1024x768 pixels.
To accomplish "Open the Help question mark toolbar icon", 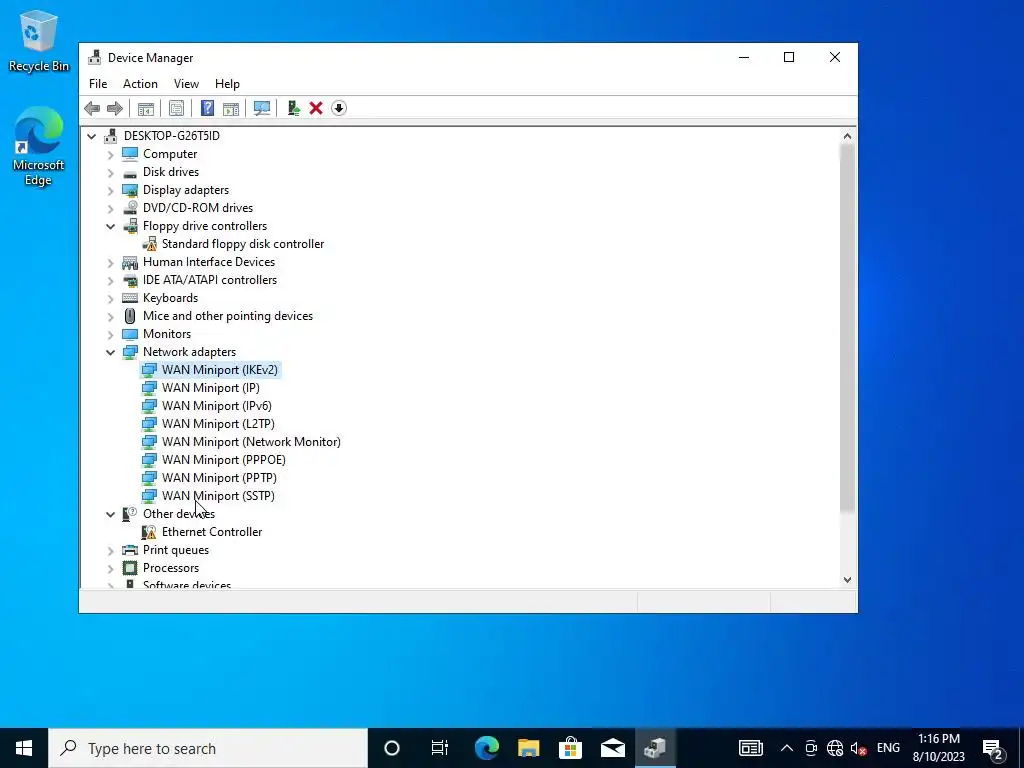I will coord(207,108).
